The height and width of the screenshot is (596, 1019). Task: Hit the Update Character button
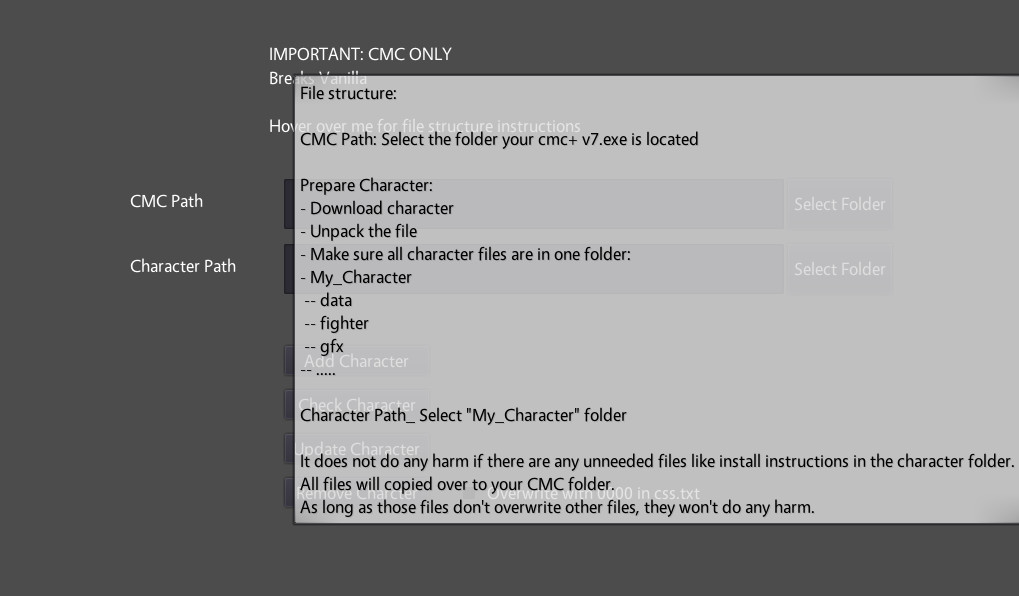pyautogui.click(x=358, y=449)
